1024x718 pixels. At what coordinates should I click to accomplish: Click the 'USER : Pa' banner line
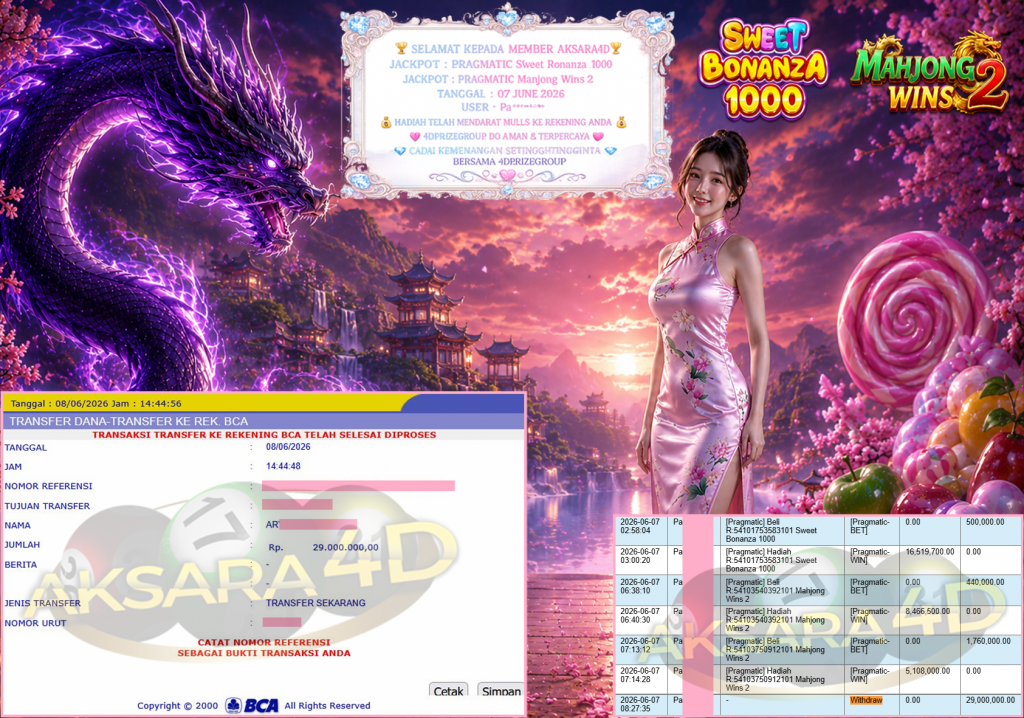(x=503, y=107)
